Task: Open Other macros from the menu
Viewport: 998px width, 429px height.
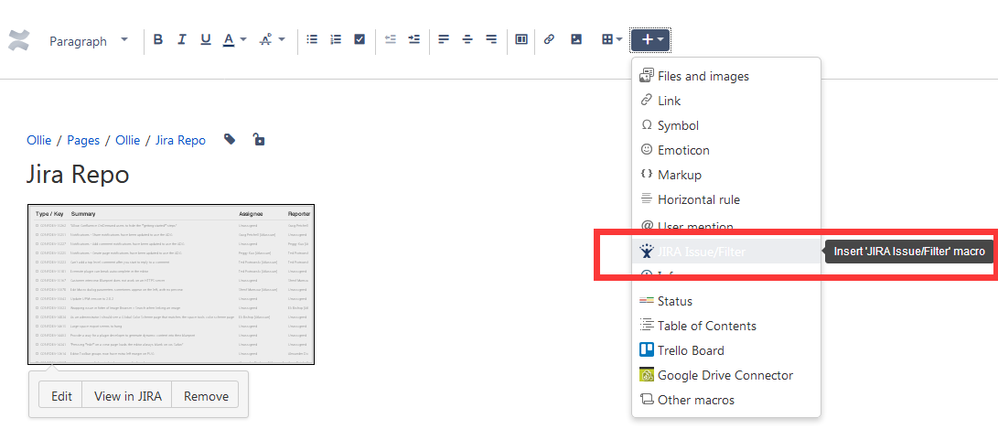Action: [x=726, y=400]
